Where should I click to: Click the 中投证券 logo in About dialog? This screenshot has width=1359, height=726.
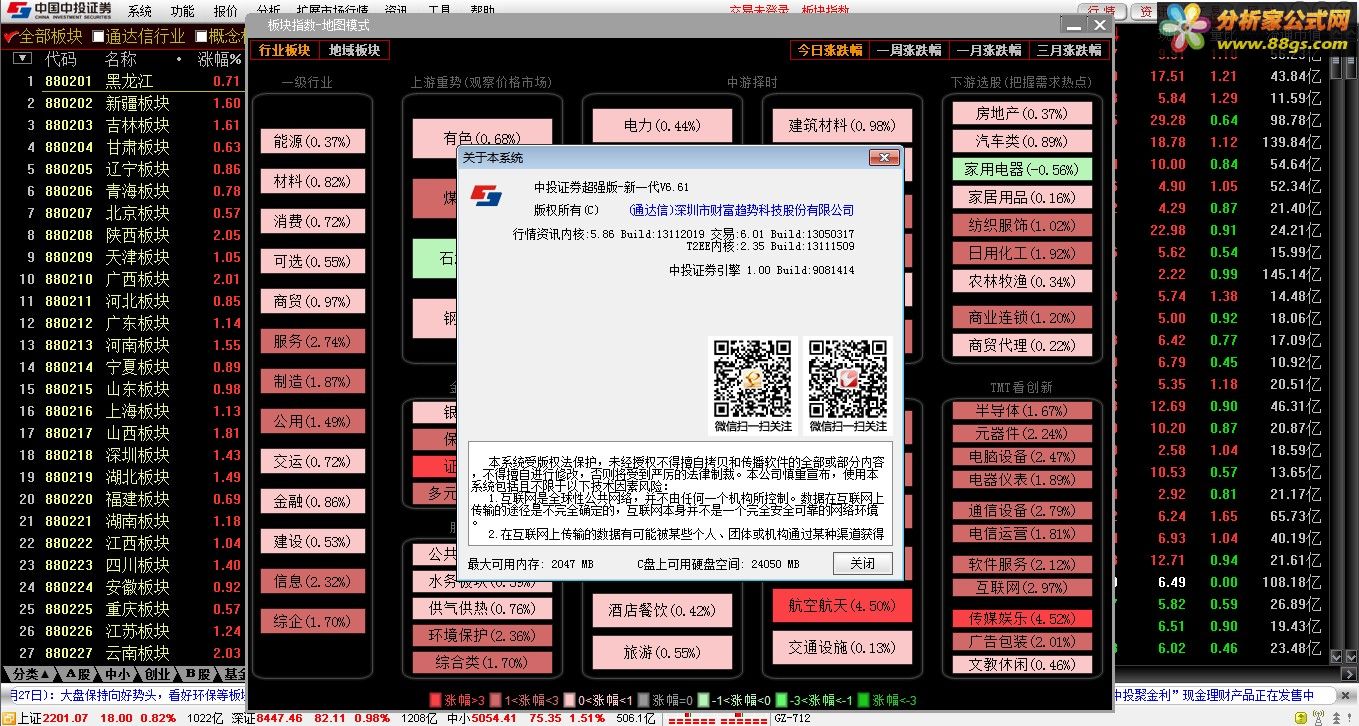point(487,195)
